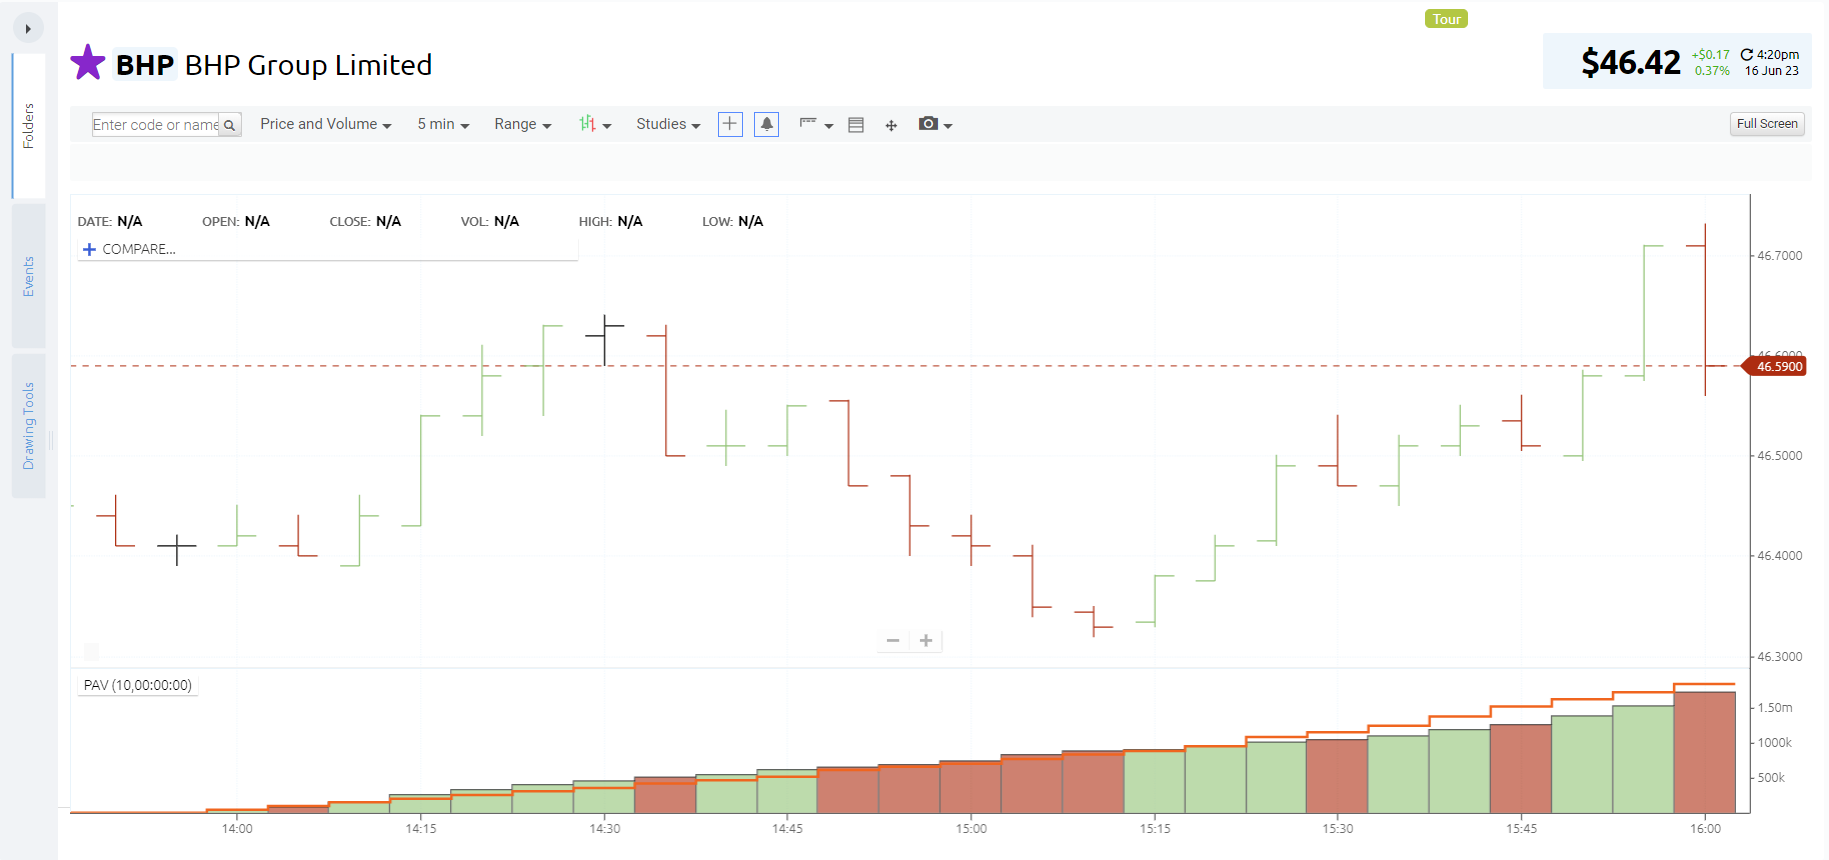Toggle the crosshair tool
Screen dimensions: 1829x860
coord(730,124)
